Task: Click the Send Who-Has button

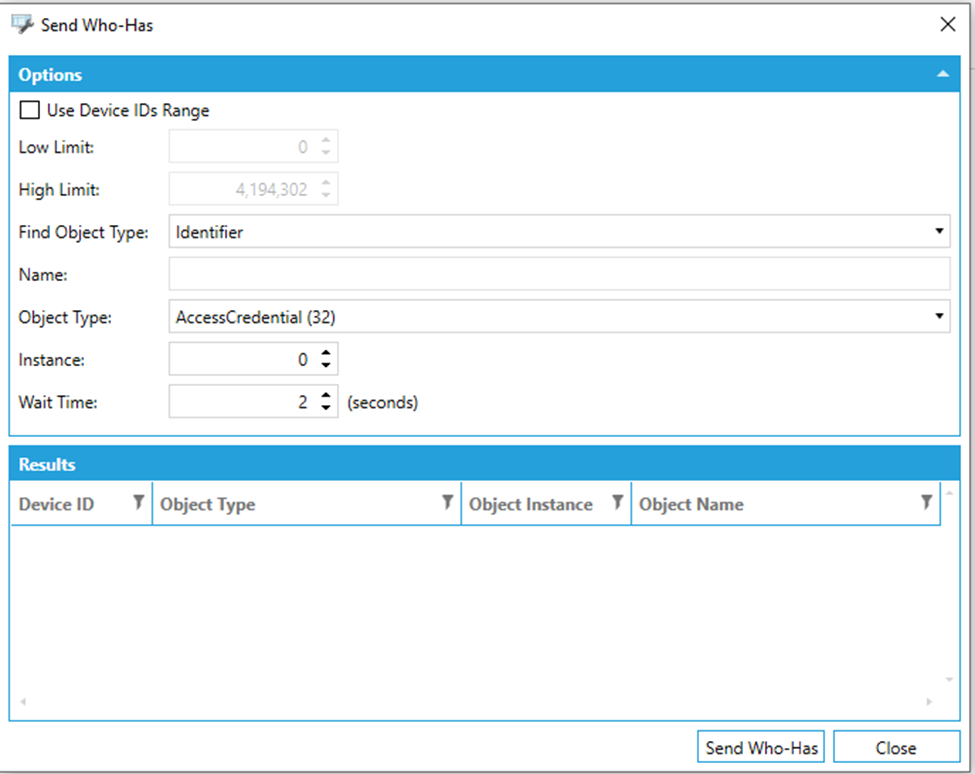Action: (761, 747)
